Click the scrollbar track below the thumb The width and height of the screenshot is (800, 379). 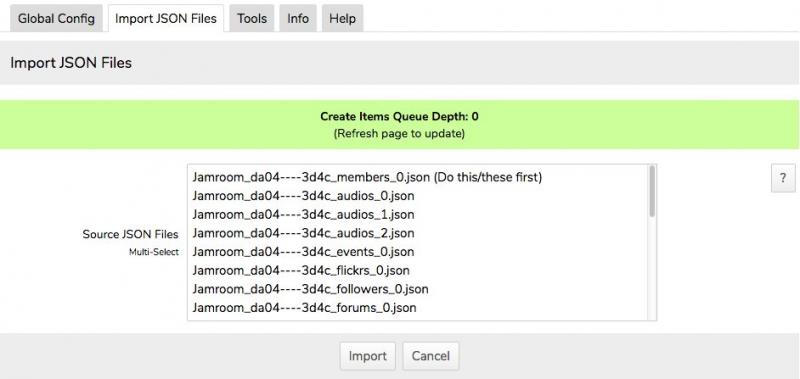652,269
